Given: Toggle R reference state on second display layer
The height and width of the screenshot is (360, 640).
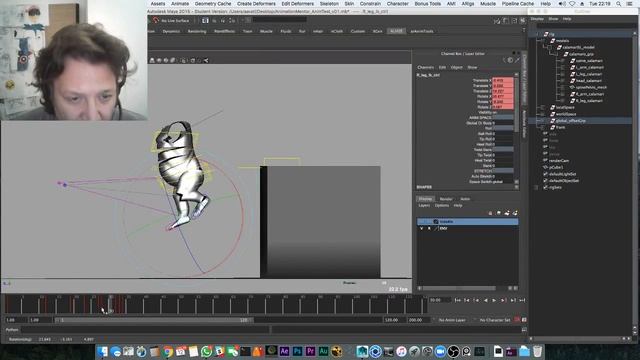Looking at the screenshot, I should (x=429, y=228).
